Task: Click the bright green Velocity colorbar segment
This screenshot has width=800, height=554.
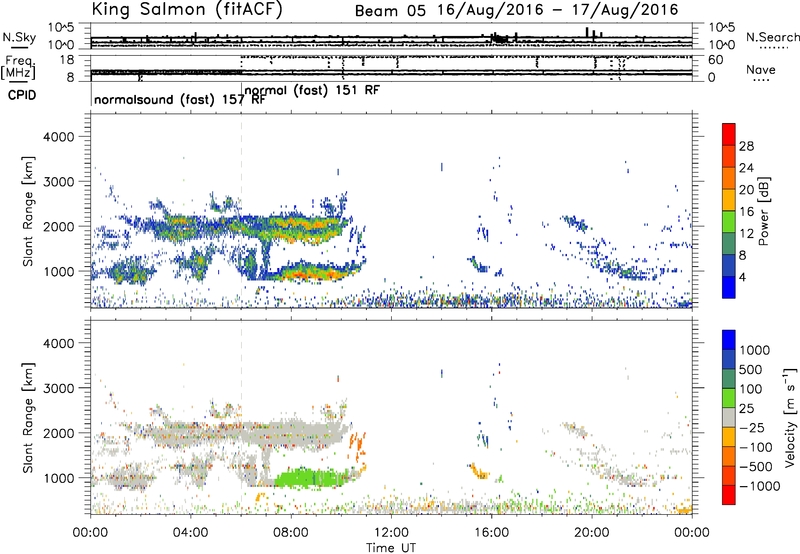Action: [729, 398]
